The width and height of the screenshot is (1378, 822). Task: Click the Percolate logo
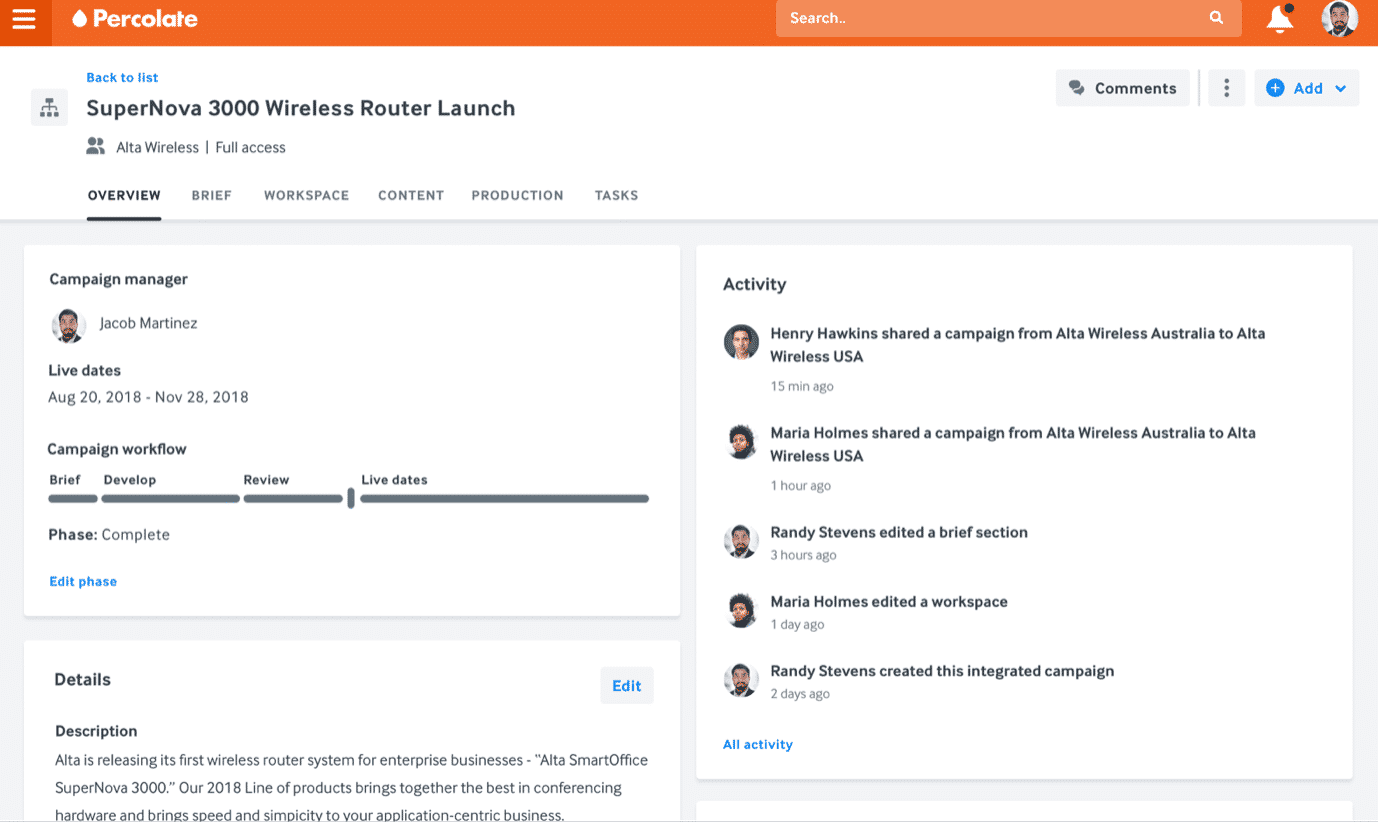pos(135,18)
